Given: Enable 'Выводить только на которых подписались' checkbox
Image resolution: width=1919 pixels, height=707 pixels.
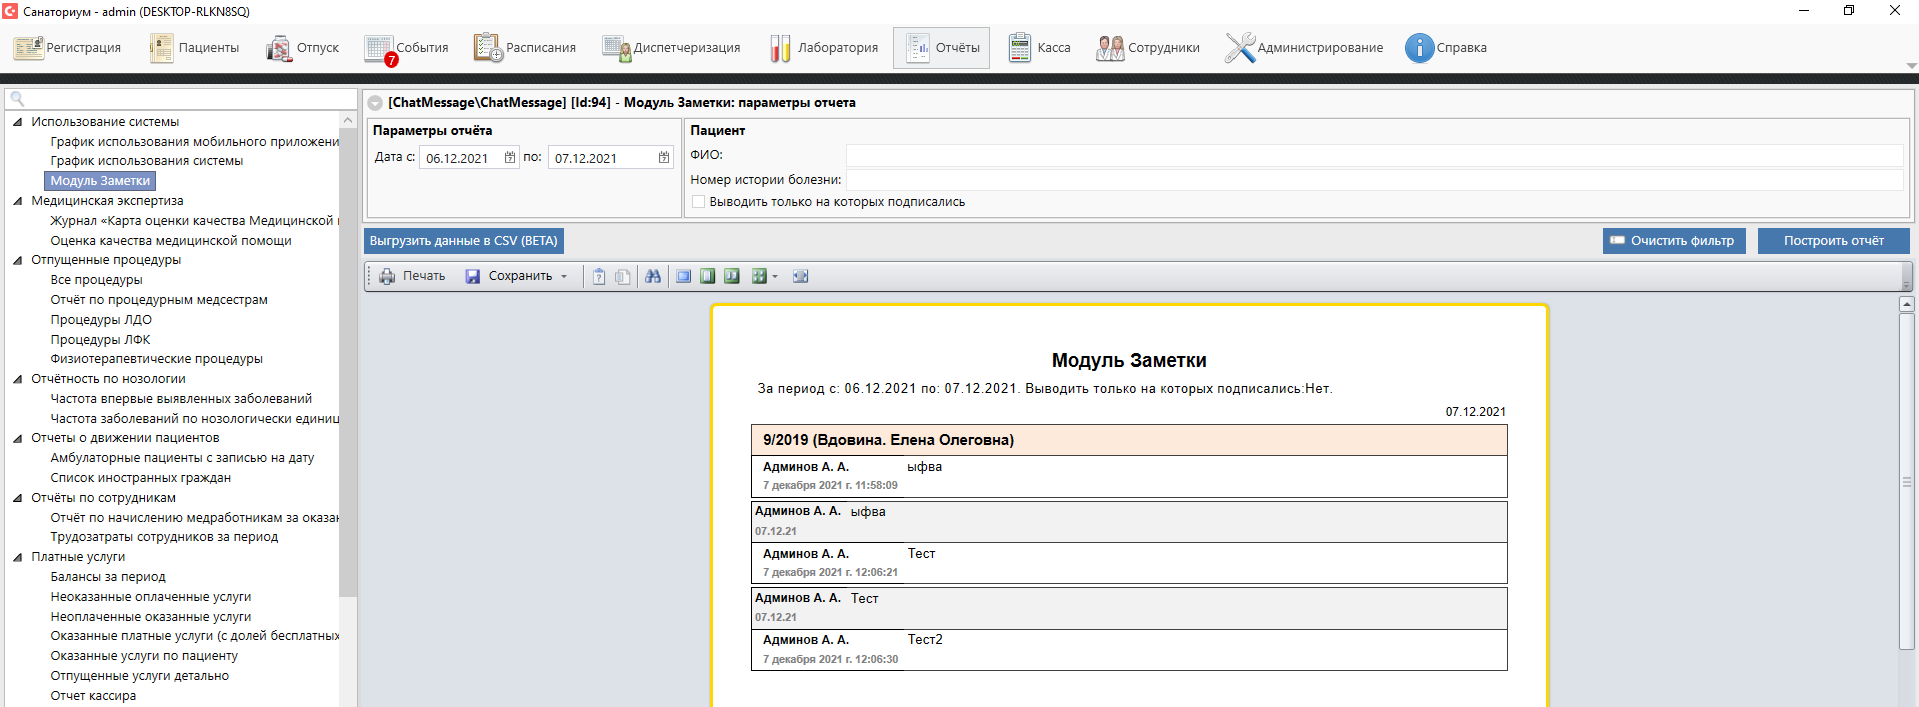Looking at the screenshot, I should [699, 202].
